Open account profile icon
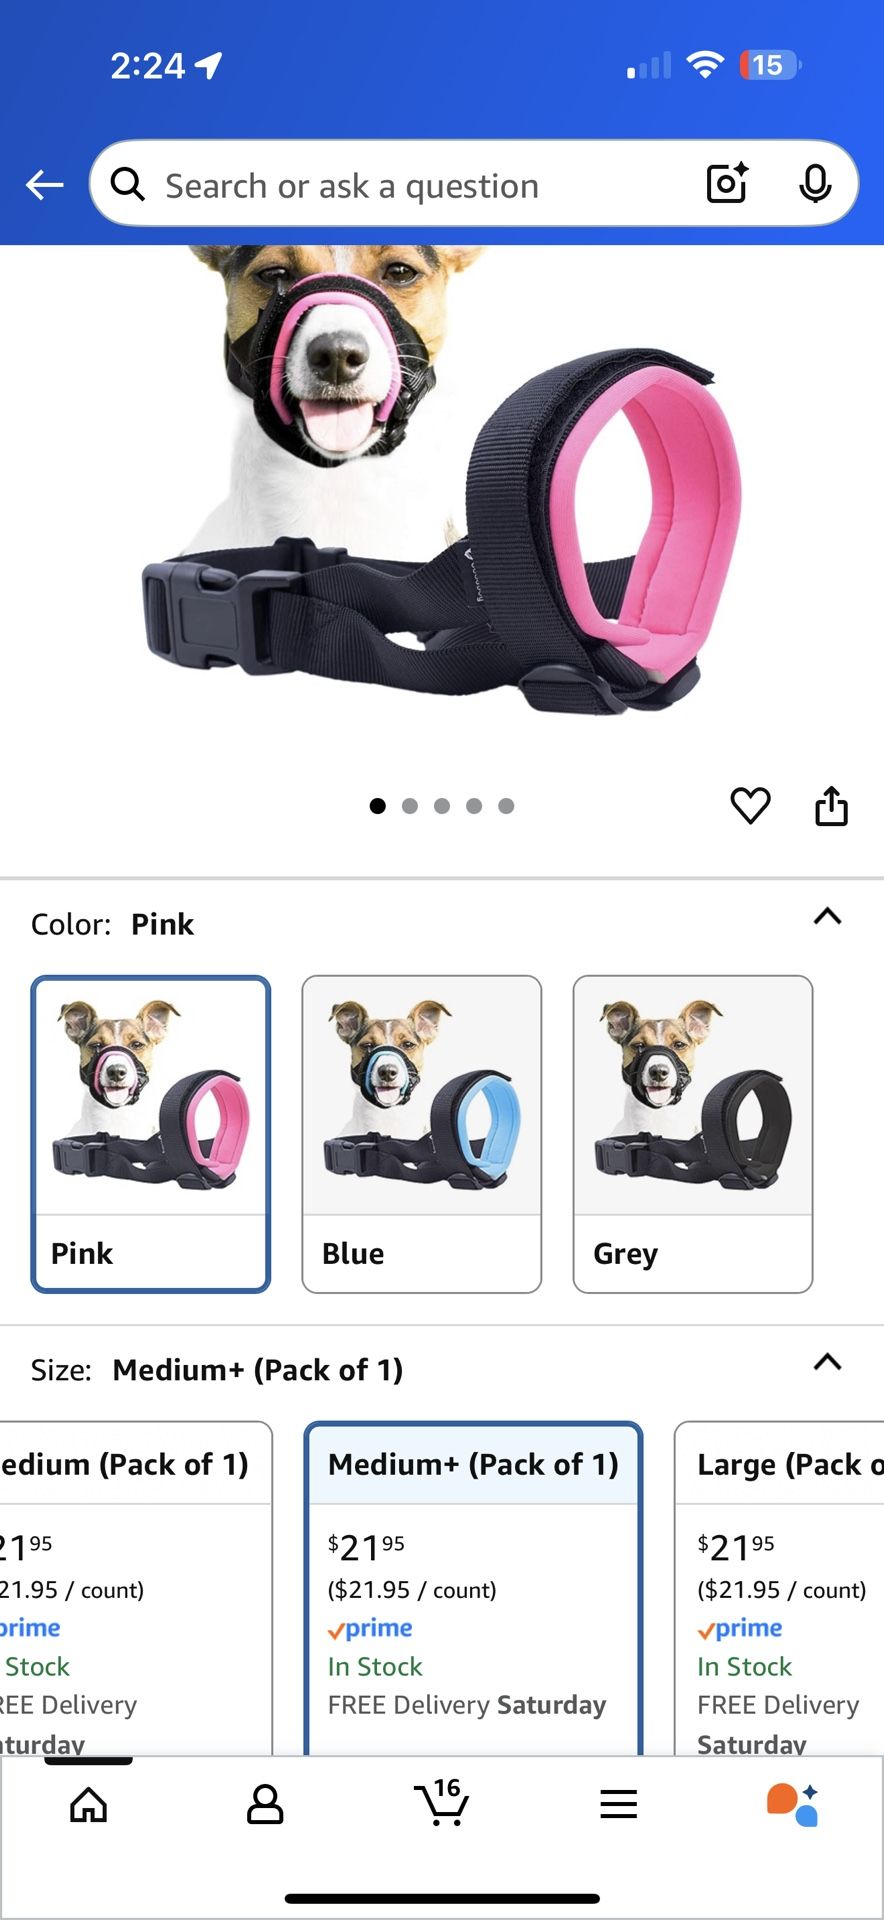The height and width of the screenshot is (1920, 884). 265,1805
